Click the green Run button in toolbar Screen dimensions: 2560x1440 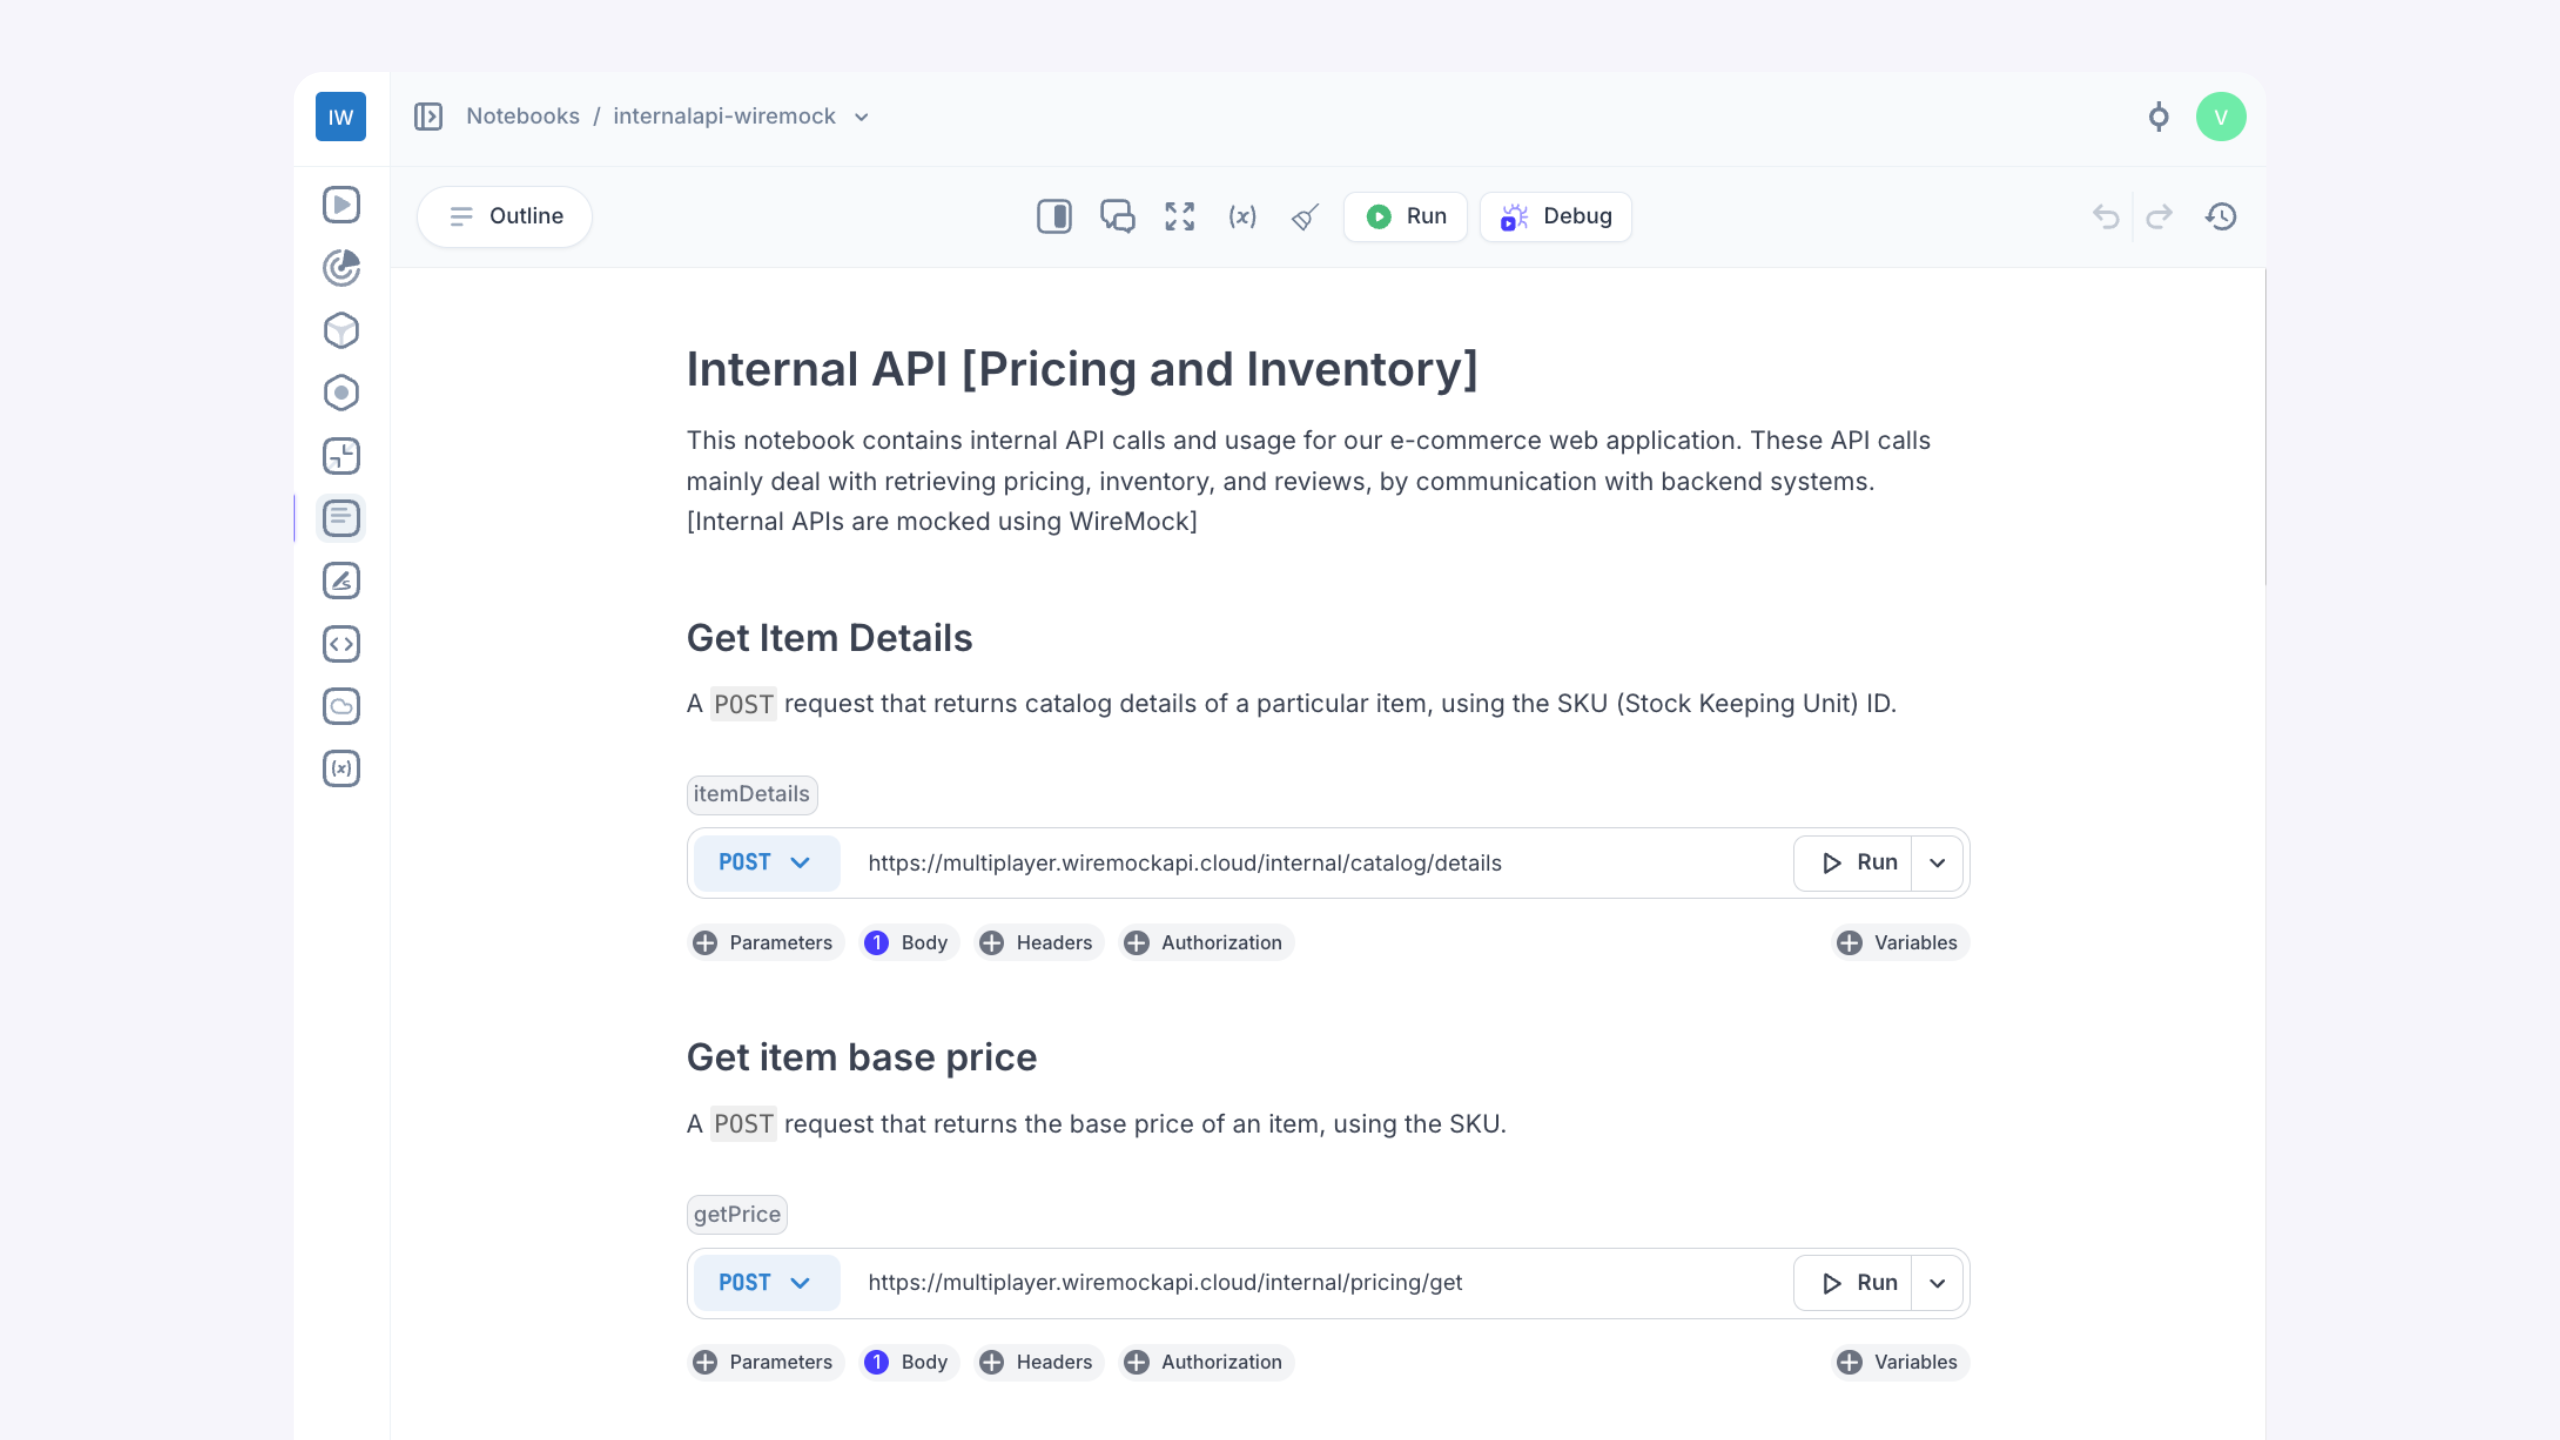pos(1405,216)
